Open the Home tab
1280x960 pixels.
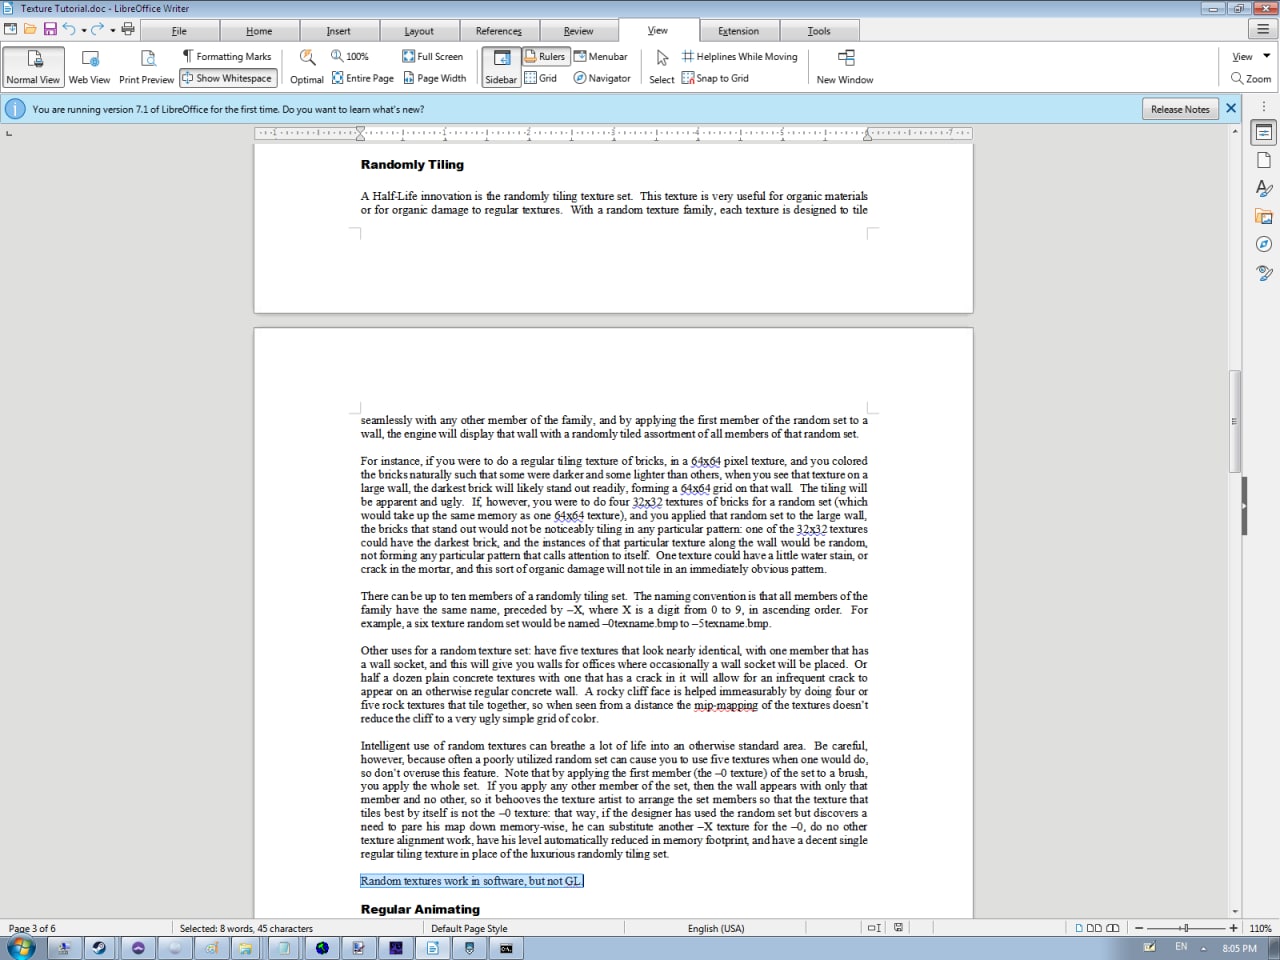[x=259, y=31]
